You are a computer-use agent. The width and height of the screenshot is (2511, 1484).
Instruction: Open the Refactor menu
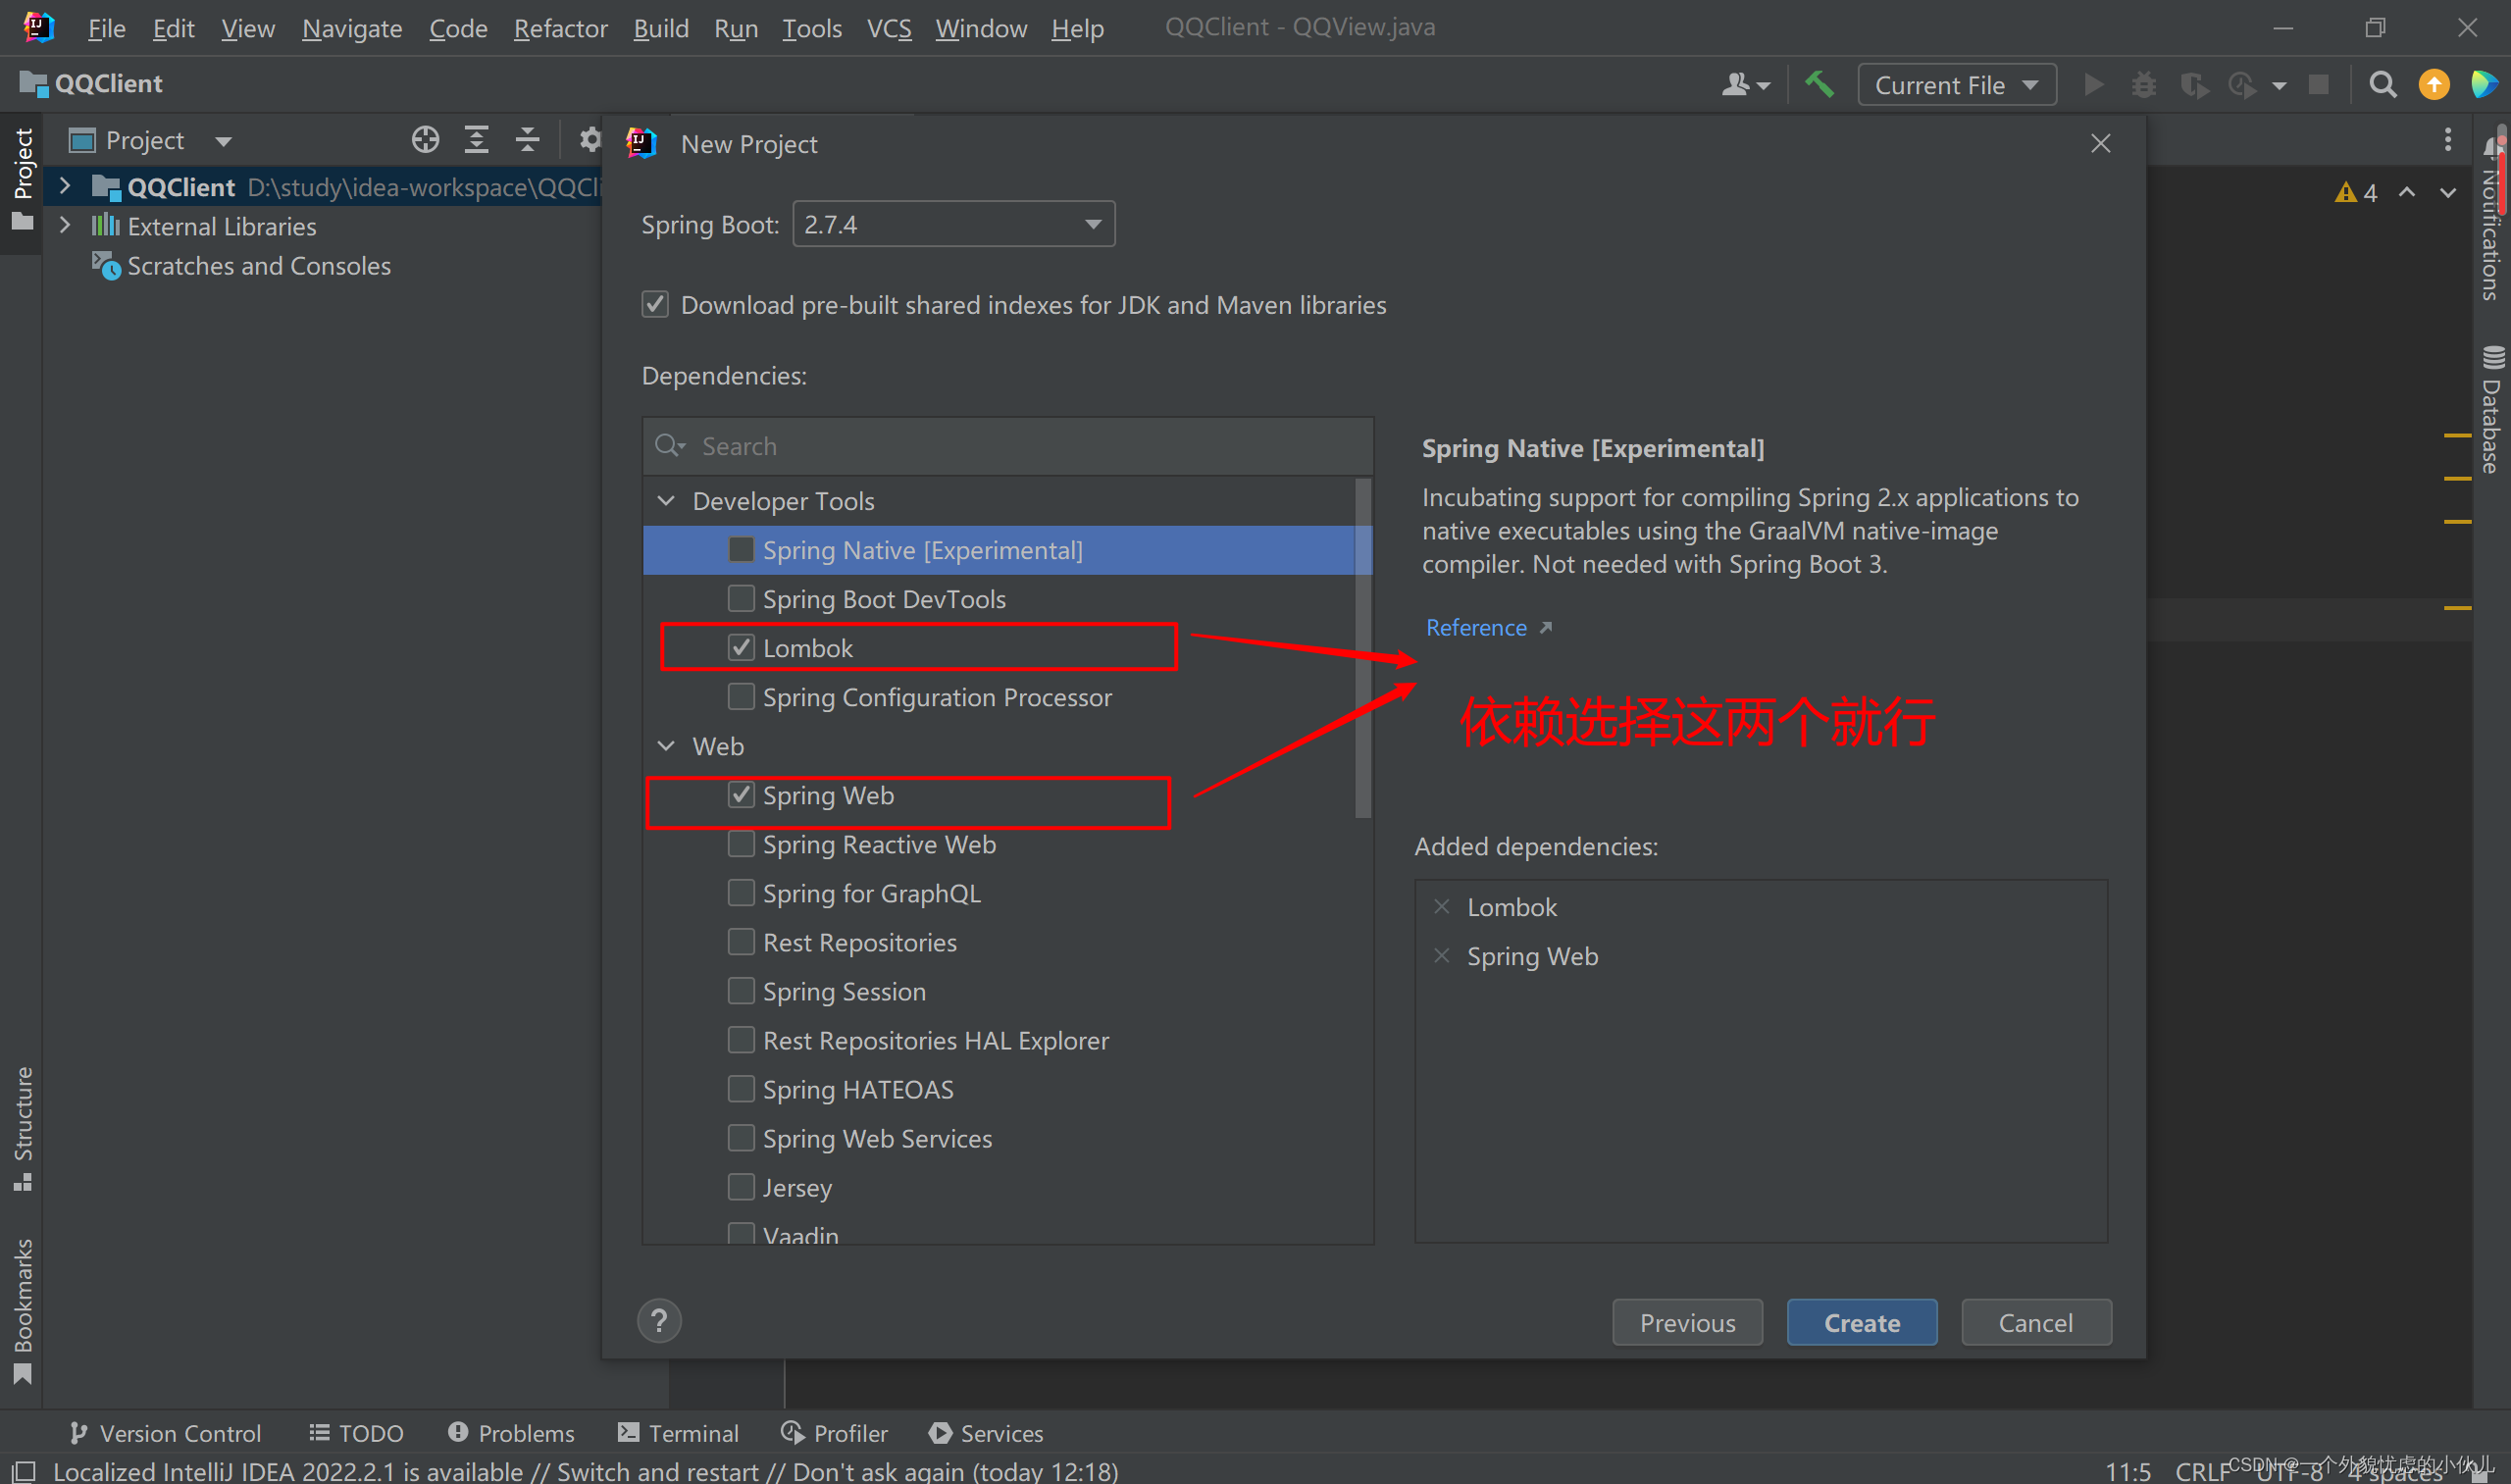[x=560, y=28]
